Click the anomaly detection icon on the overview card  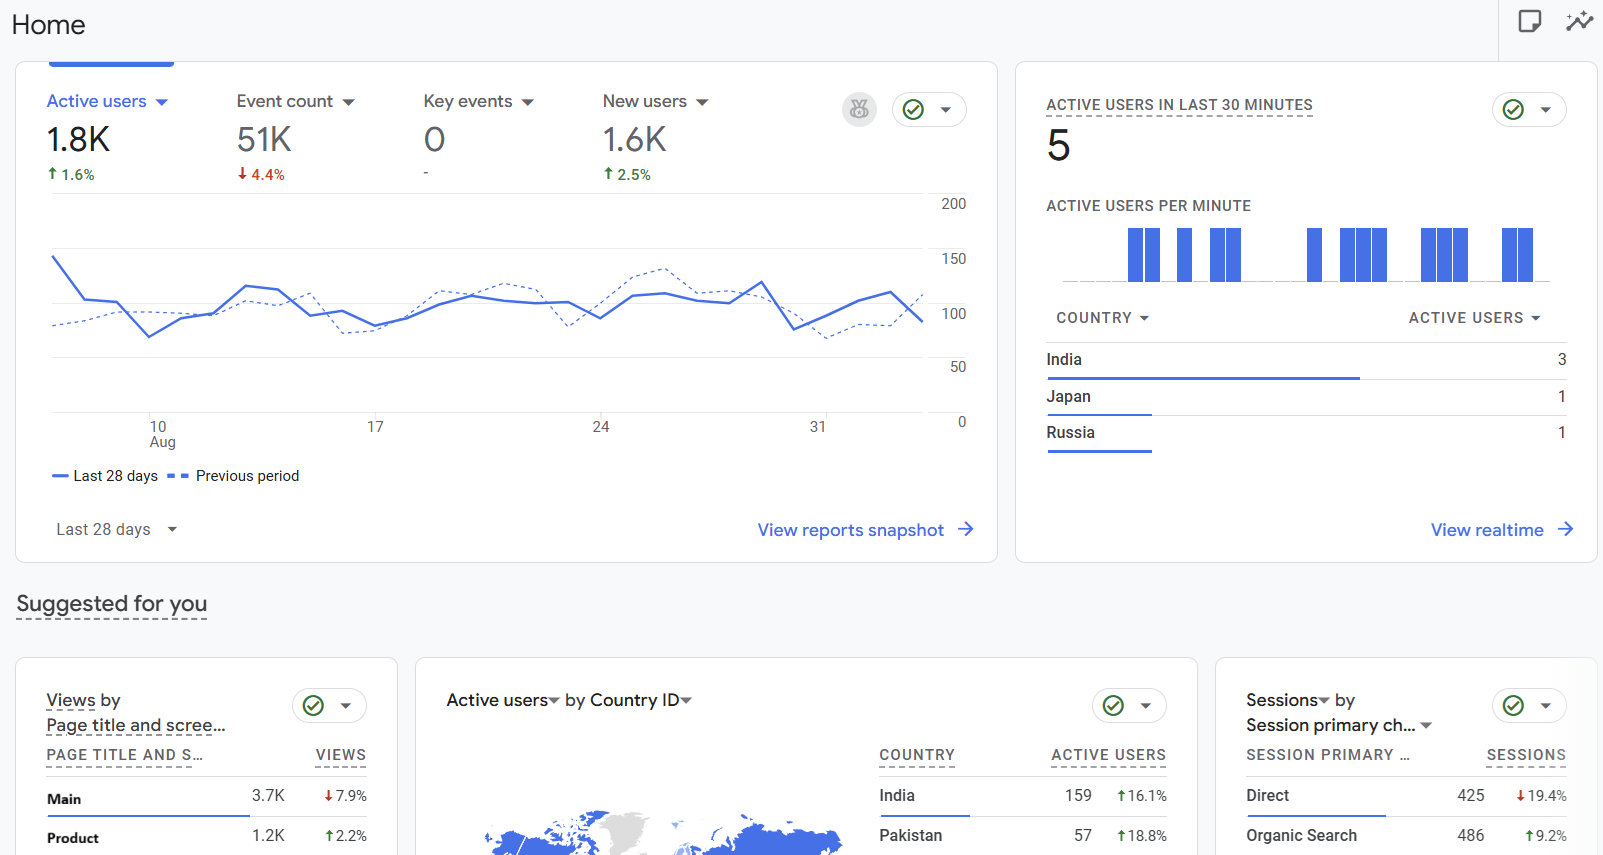tap(859, 109)
